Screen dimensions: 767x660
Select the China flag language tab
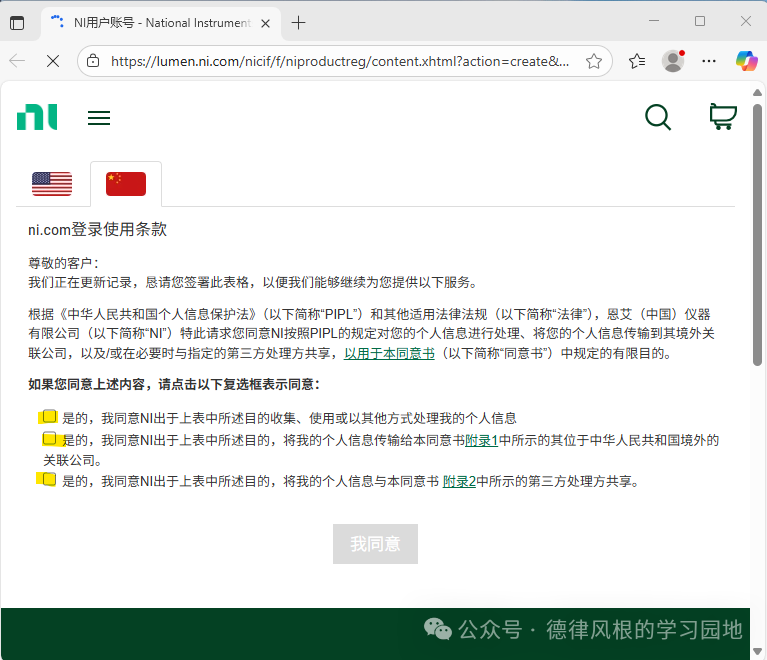[126, 184]
